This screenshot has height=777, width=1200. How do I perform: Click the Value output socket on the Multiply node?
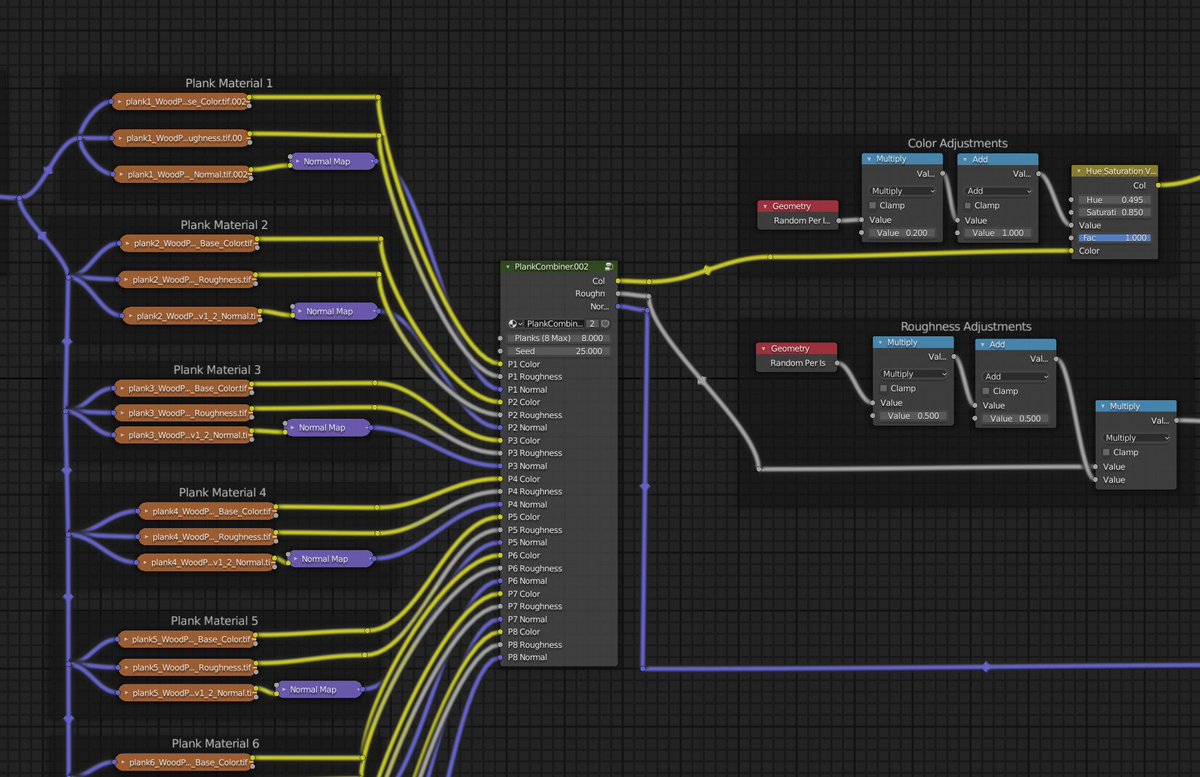tap(945, 174)
